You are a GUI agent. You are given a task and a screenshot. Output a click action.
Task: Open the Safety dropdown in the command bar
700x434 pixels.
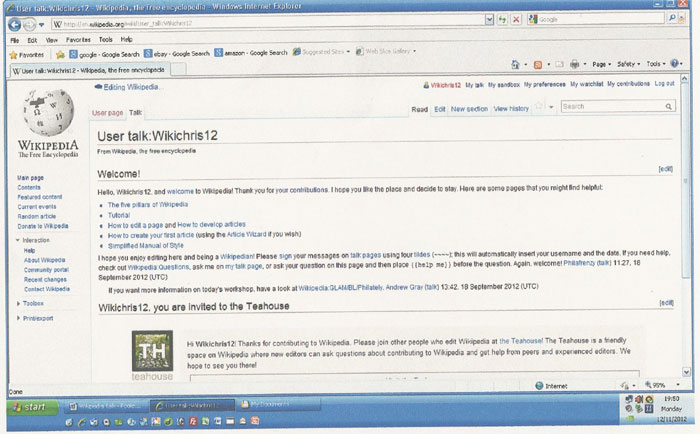click(629, 64)
